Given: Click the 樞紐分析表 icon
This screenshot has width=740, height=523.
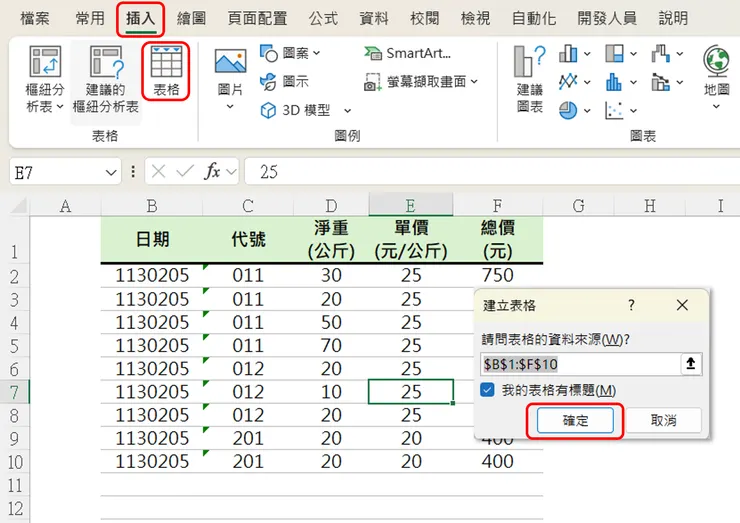Looking at the screenshot, I should (45, 61).
